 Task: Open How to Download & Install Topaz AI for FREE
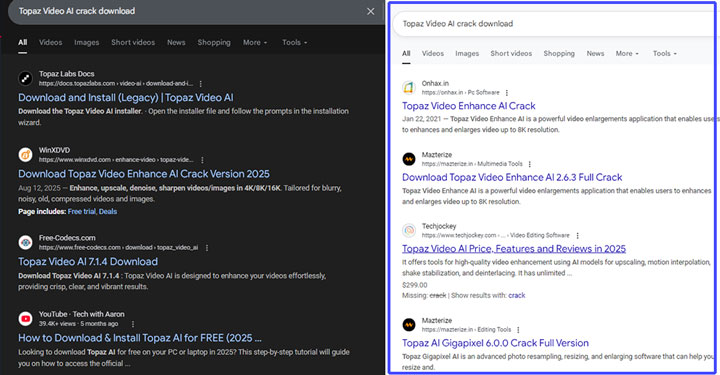pos(140,338)
